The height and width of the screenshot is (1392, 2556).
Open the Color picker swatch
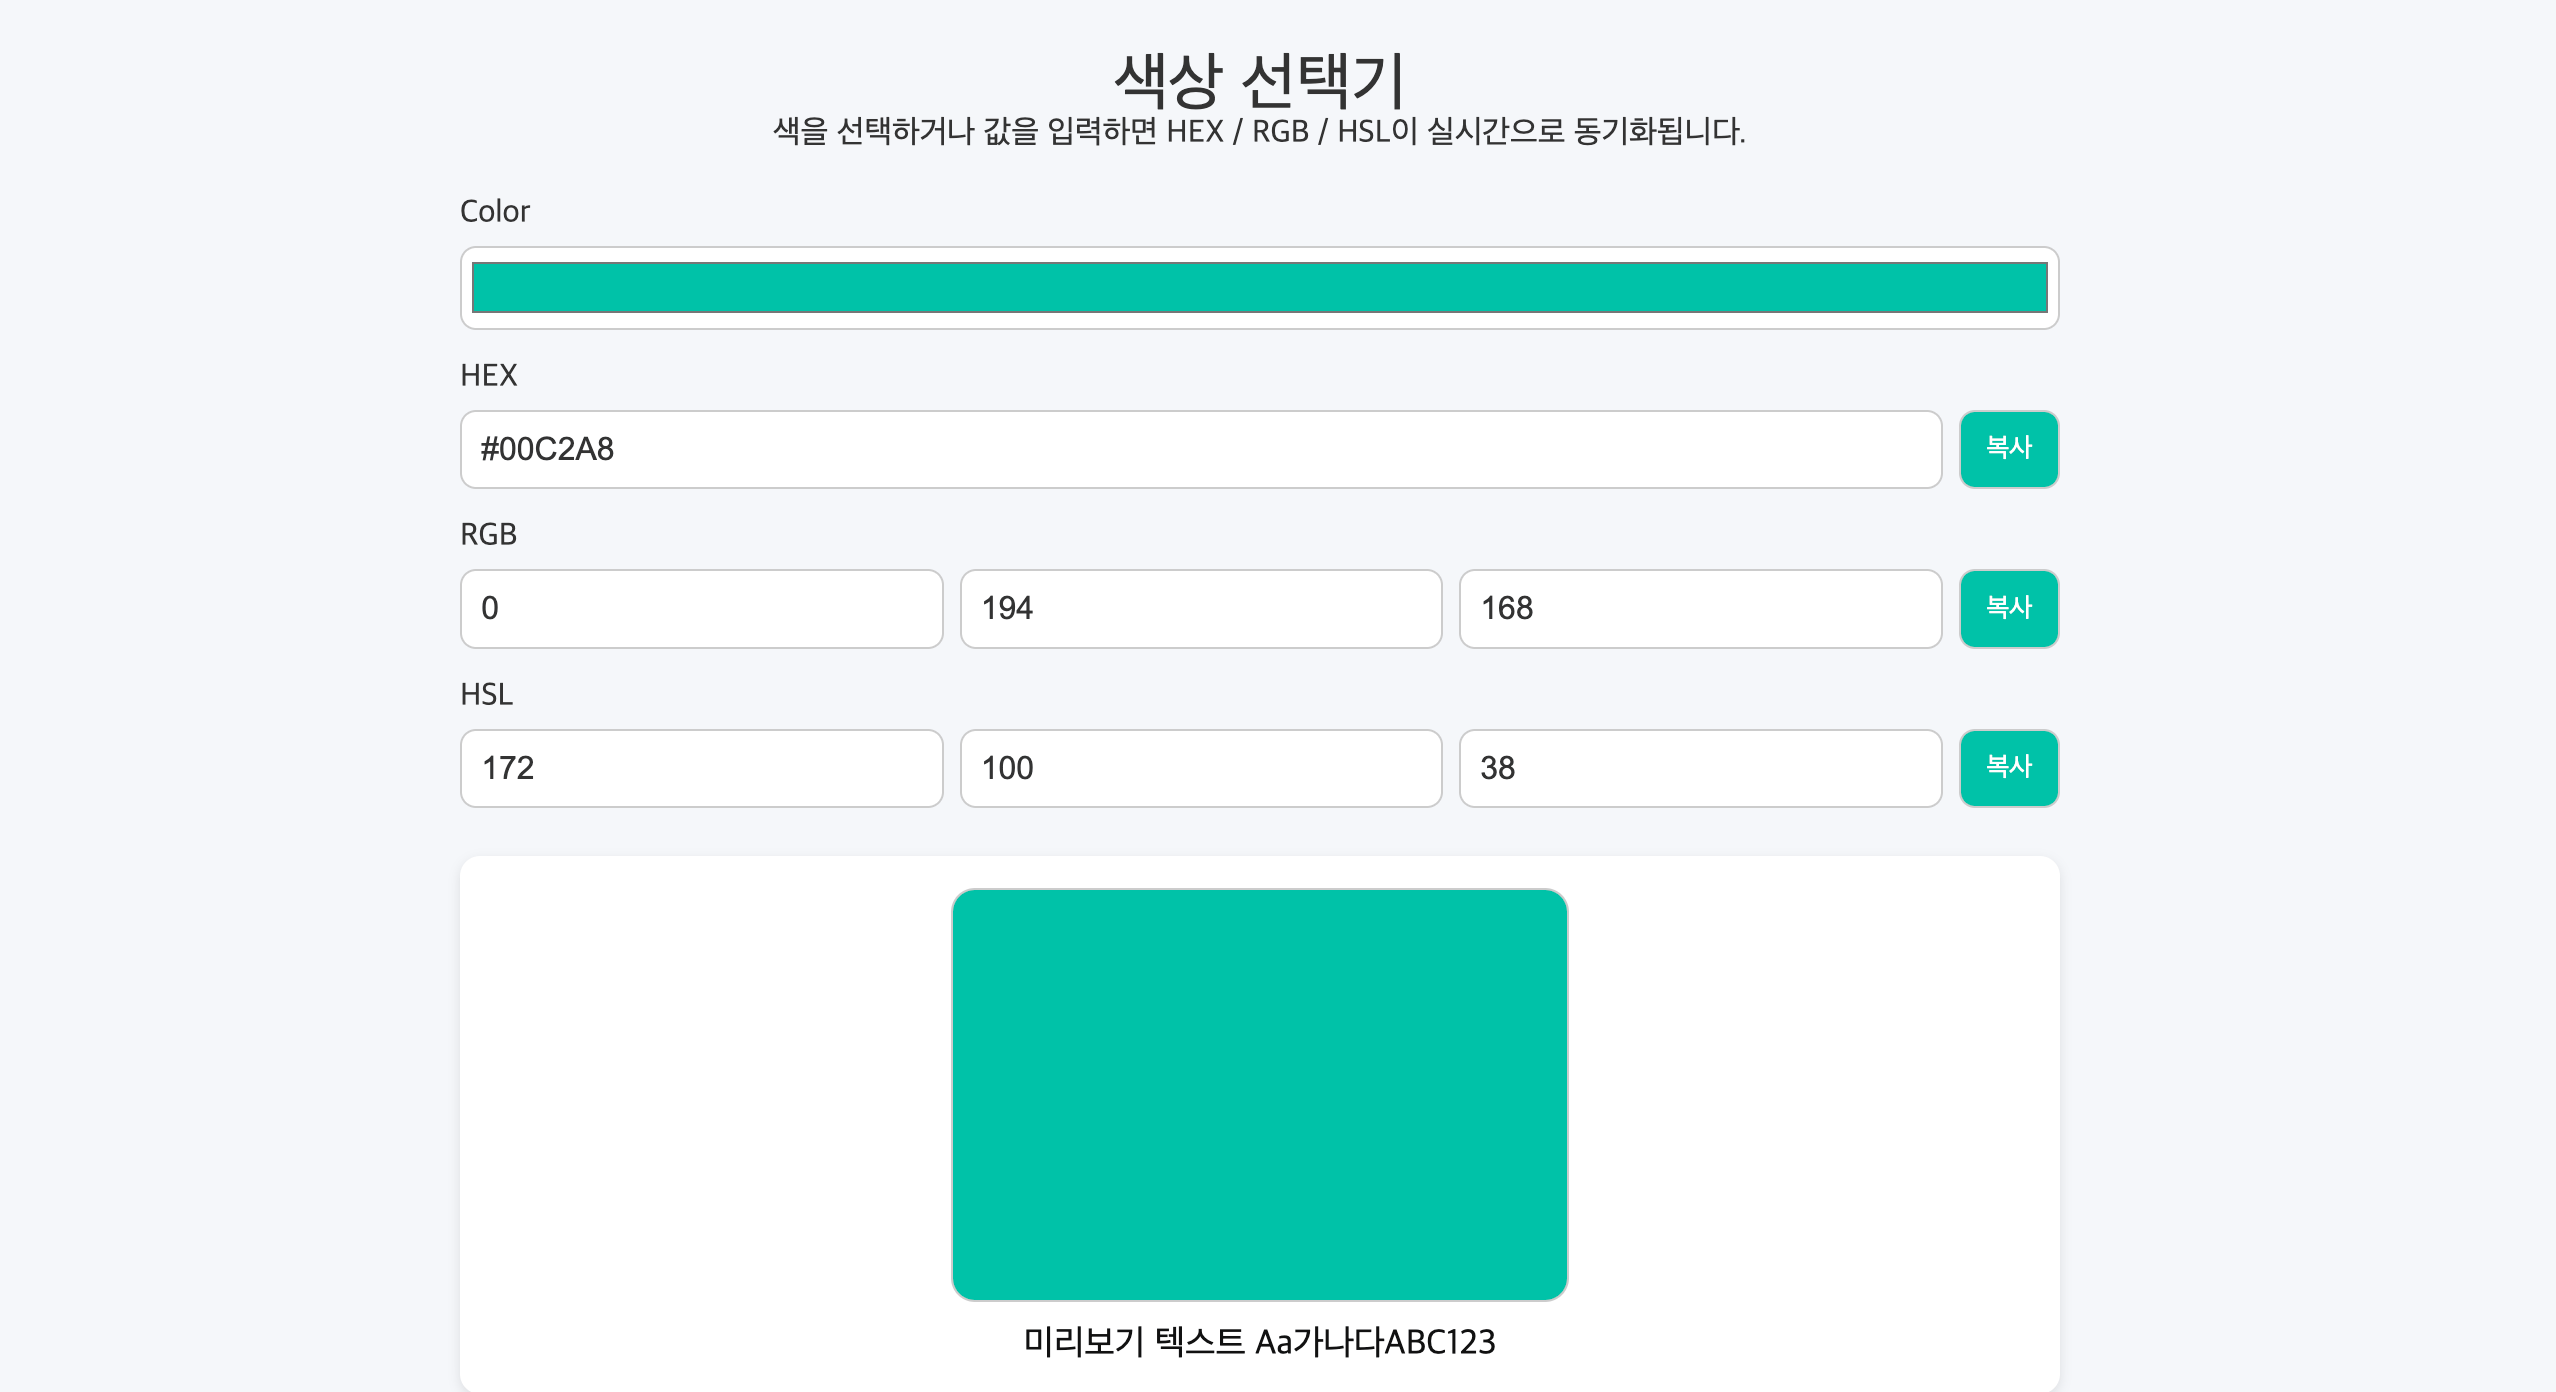[x=1258, y=287]
